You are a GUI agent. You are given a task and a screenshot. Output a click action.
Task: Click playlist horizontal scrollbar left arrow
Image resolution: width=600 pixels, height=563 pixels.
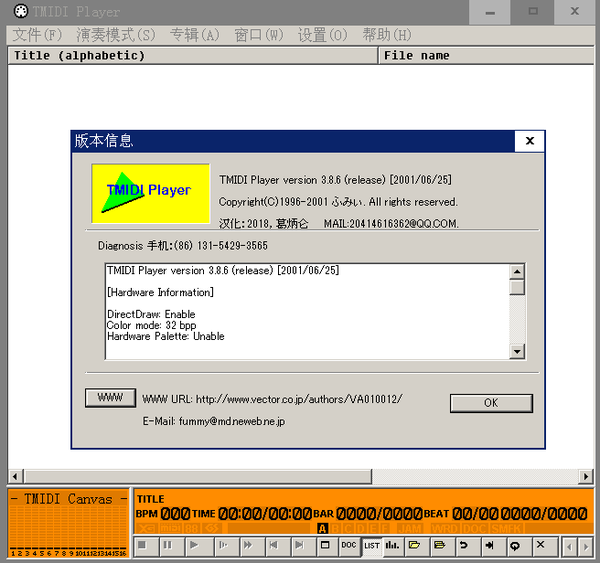[15, 477]
